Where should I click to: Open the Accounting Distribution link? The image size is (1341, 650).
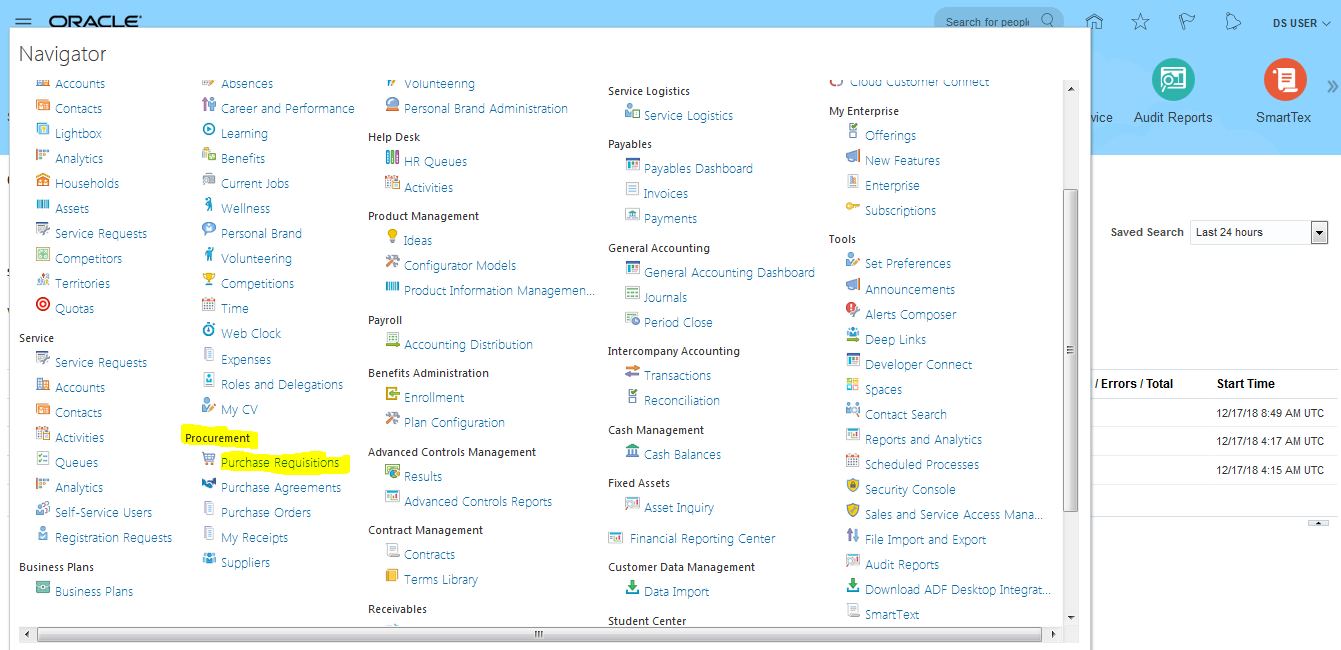[468, 345]
